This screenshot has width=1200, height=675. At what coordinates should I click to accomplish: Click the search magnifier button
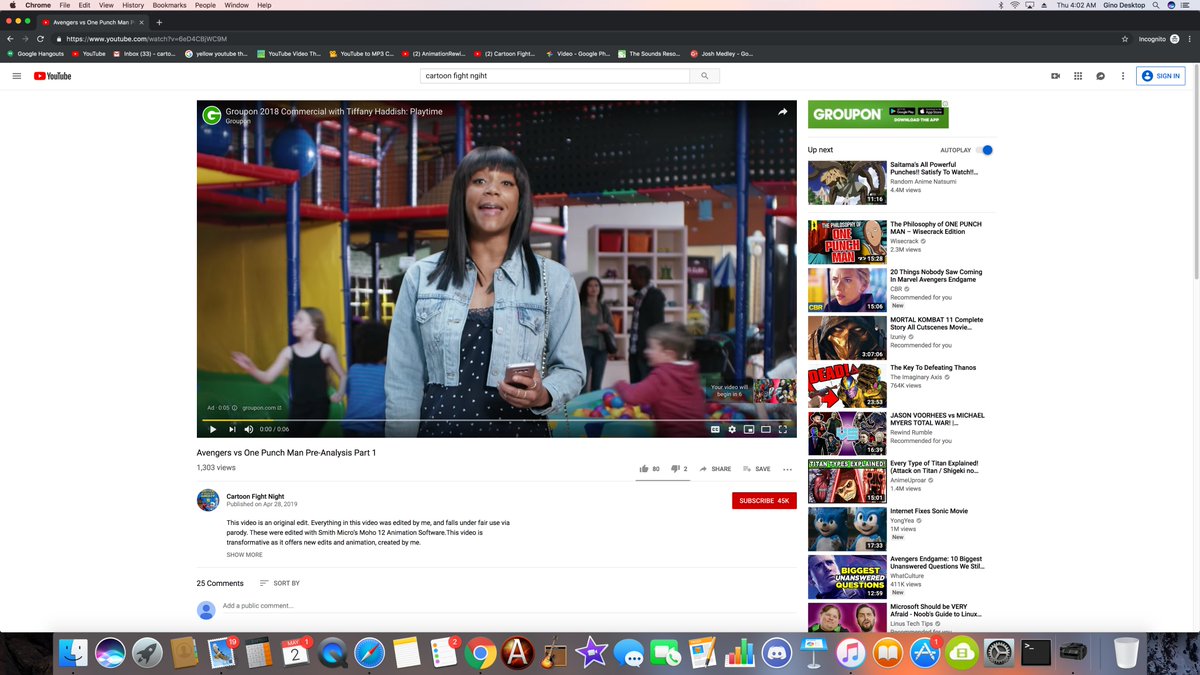tap(705, 76)
